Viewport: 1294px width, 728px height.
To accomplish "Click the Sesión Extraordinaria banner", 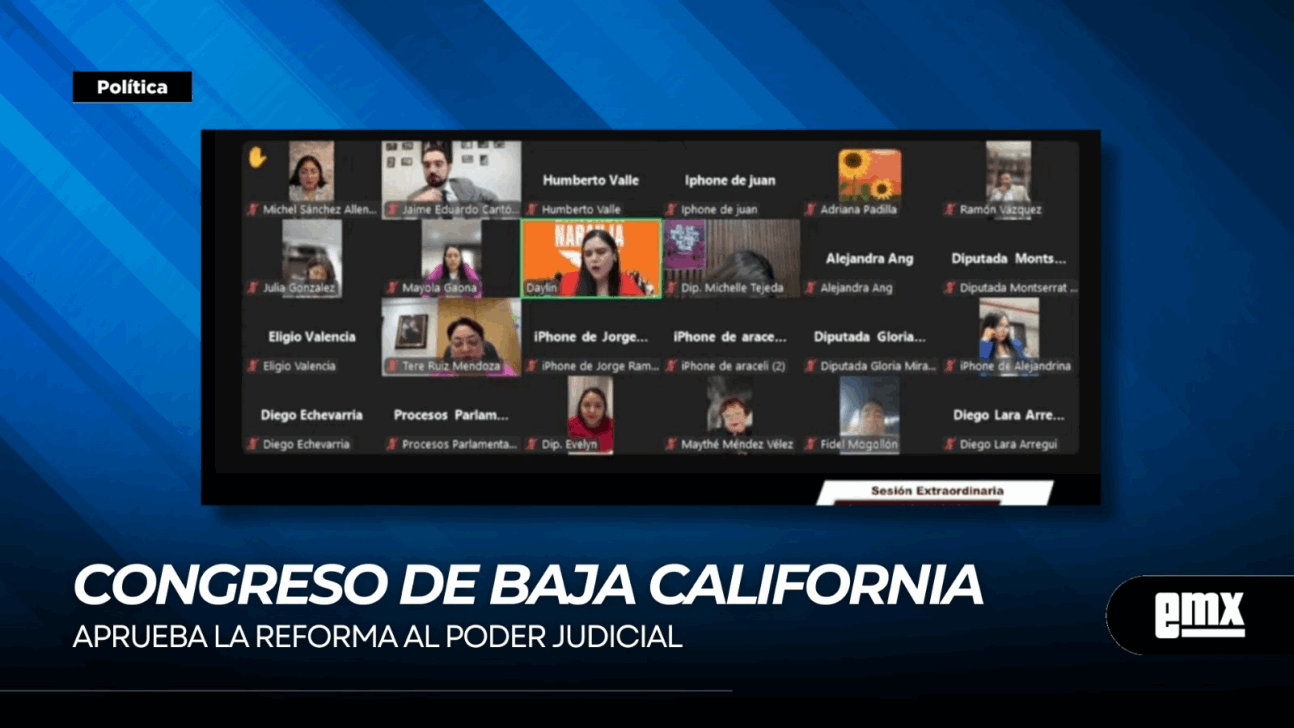I will [x=936, y=492].
